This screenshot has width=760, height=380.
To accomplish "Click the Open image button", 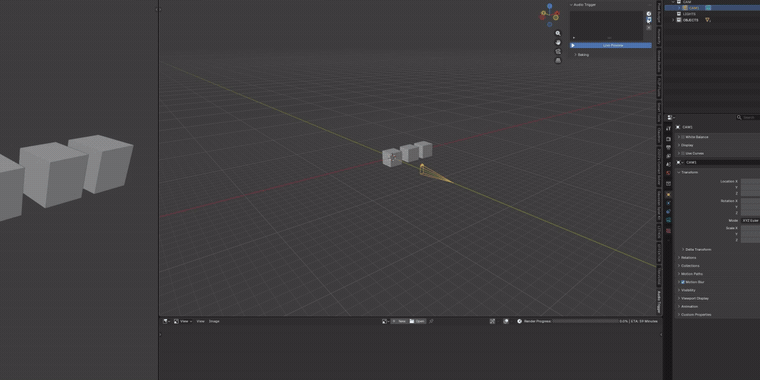I will (x=417, y=321).
